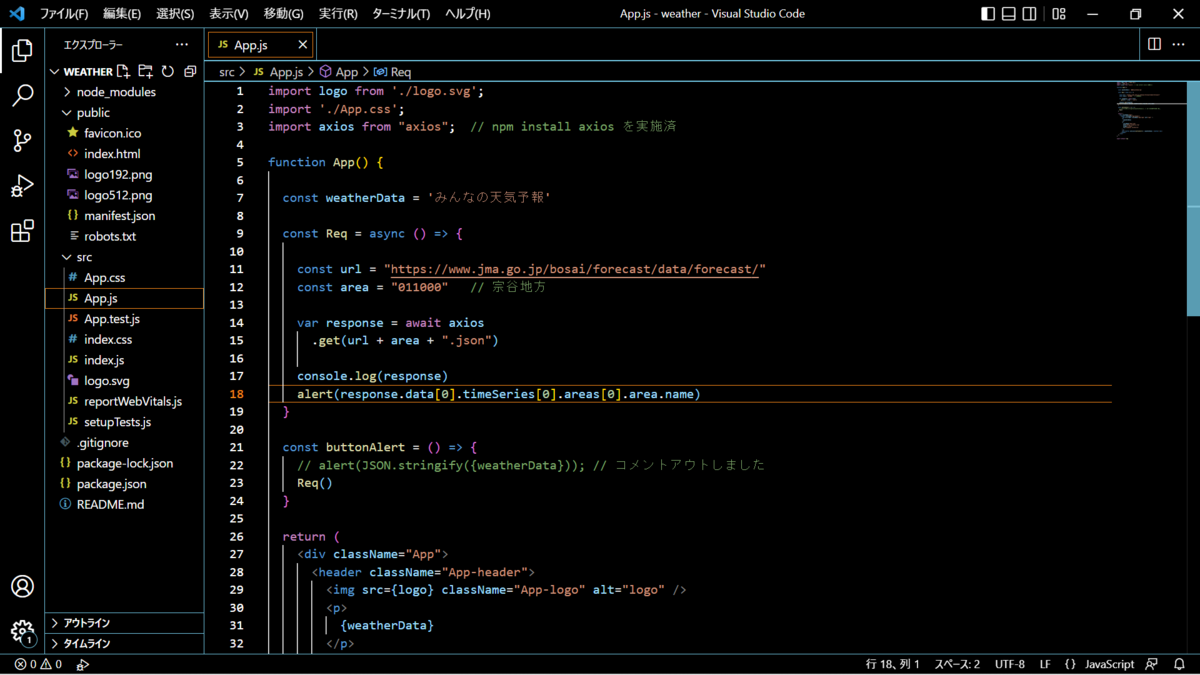
Task: Open 実行(R) menu
Action: tap(338, 14)
